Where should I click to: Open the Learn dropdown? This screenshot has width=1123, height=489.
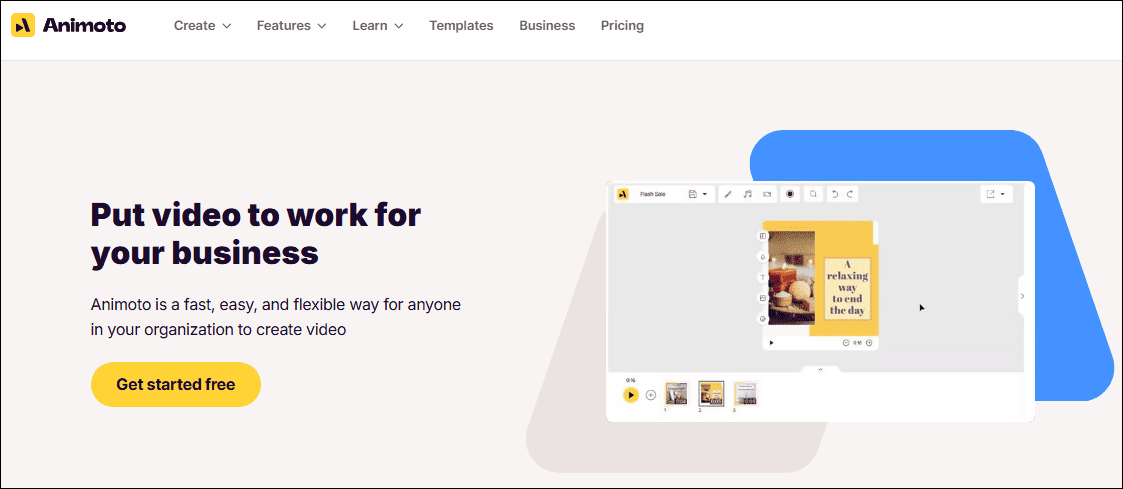pyautogui.click(x=378, y=26)
